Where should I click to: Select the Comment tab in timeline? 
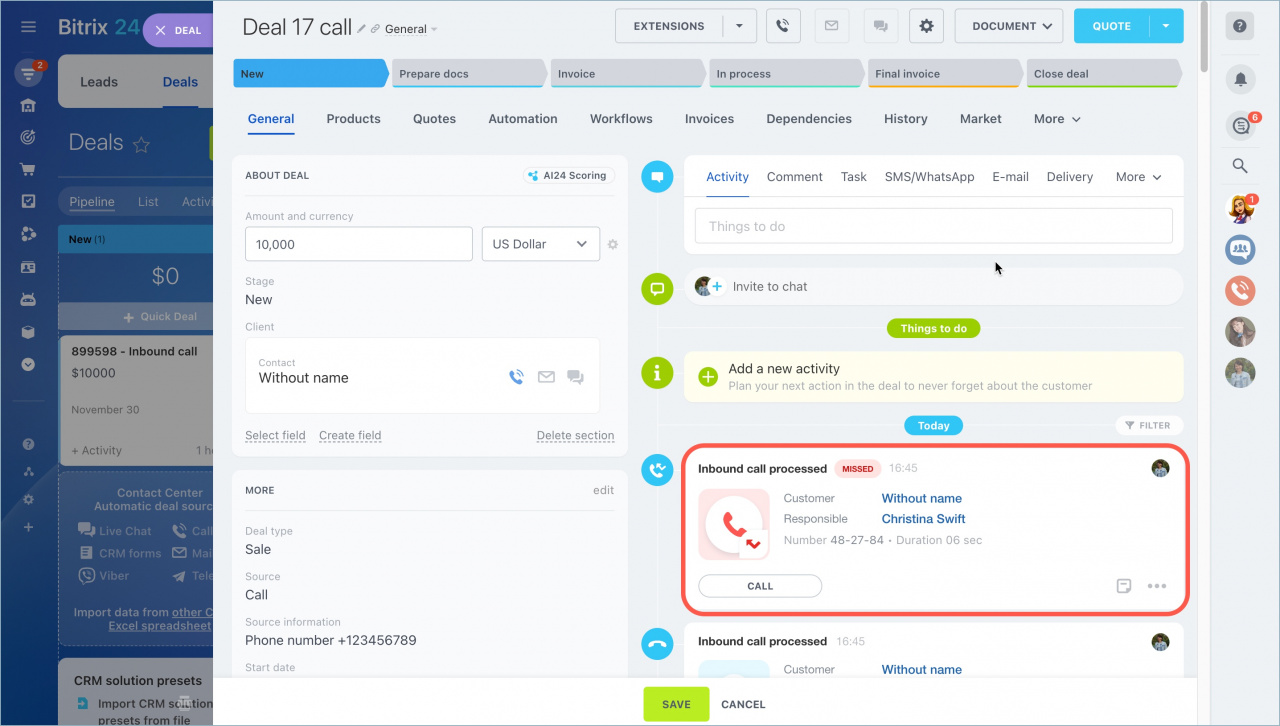[x=795, y=177]
